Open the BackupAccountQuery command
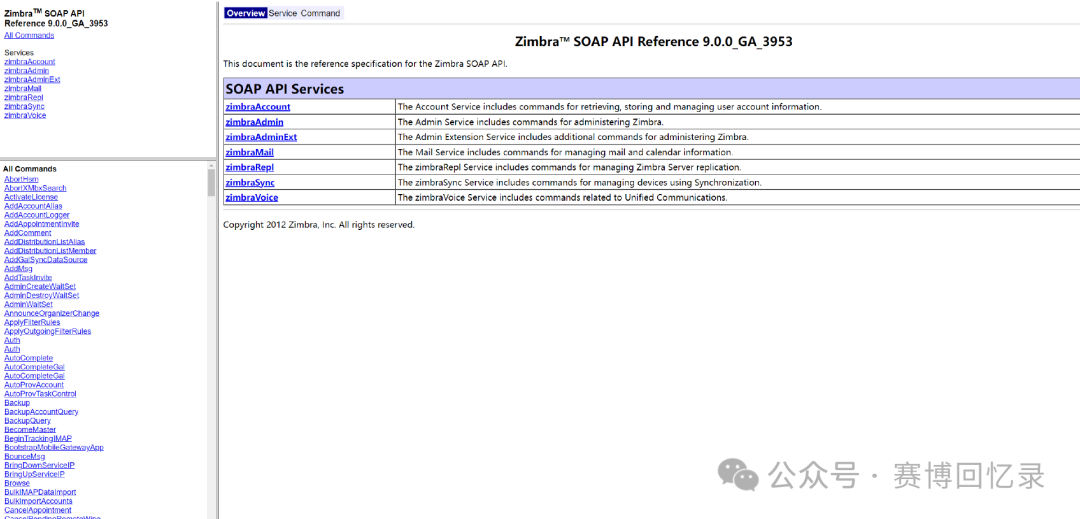 pyautogui.click(x=41, y=412)
